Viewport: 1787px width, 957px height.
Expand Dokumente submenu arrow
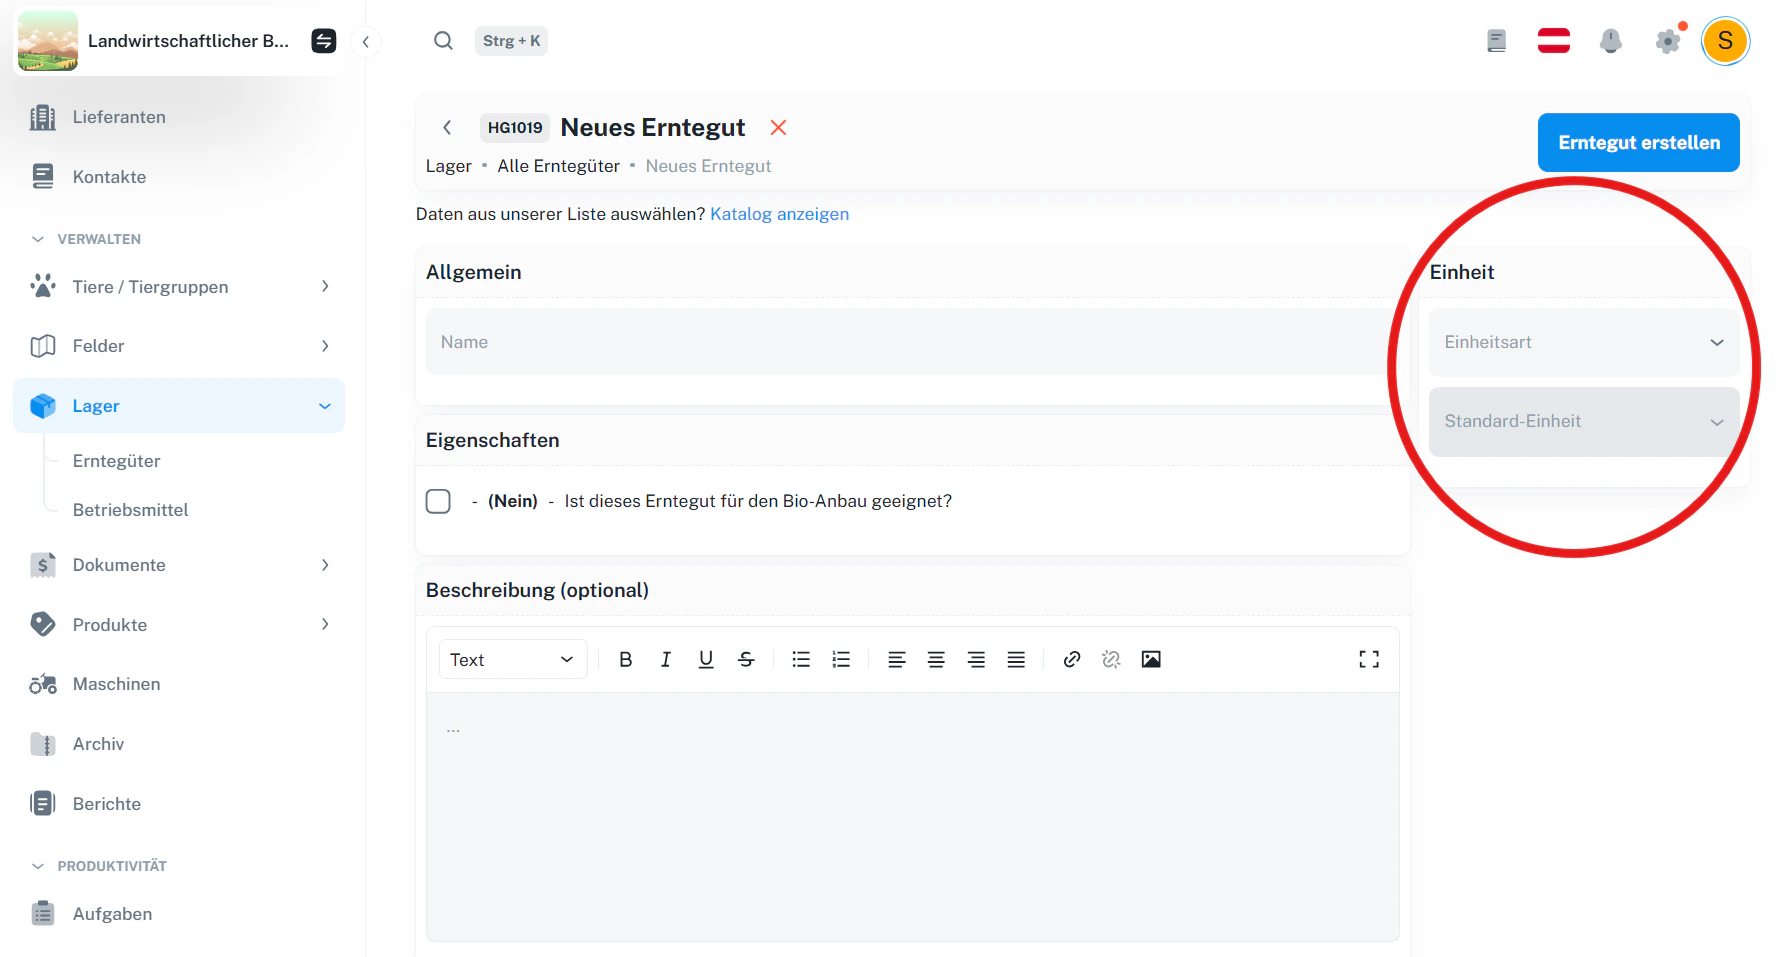point(325,565)
